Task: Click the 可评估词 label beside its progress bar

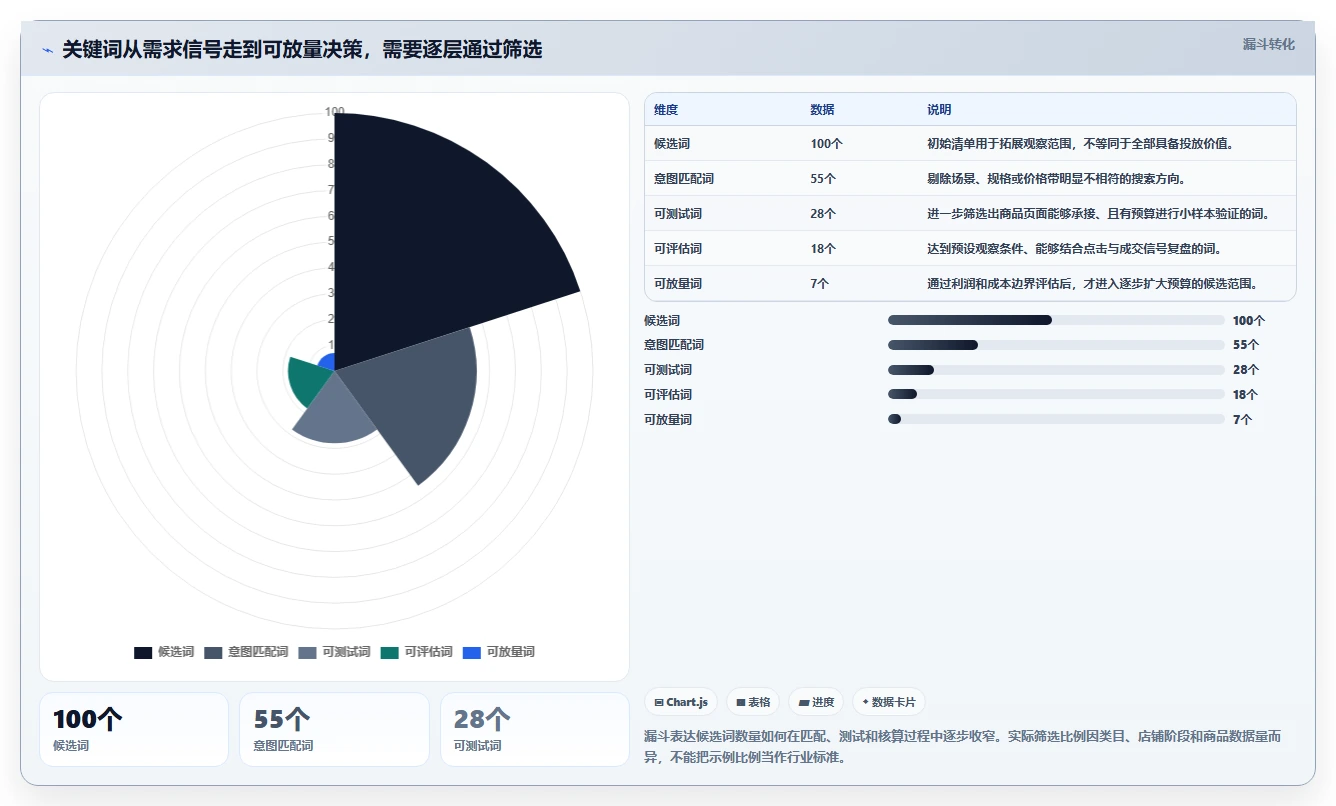Action: pos(668,395)
